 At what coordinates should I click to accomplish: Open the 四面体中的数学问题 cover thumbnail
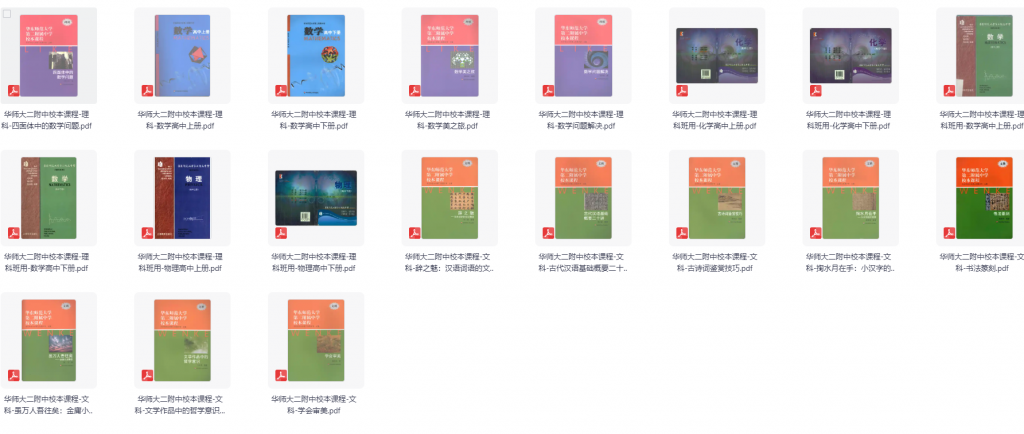coord(49,55)
